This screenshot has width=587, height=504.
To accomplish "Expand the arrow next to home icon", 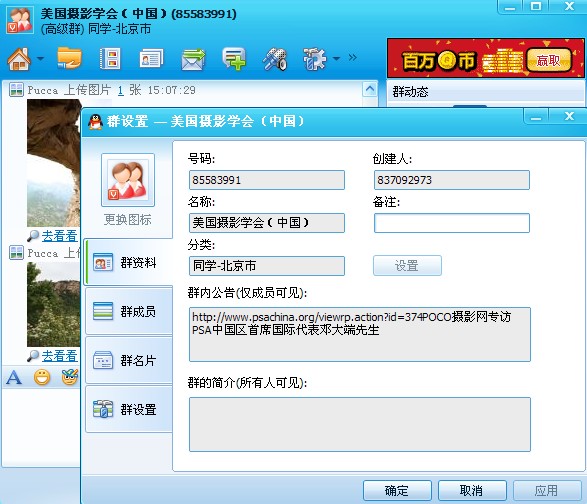I will [x=40, y=59].
